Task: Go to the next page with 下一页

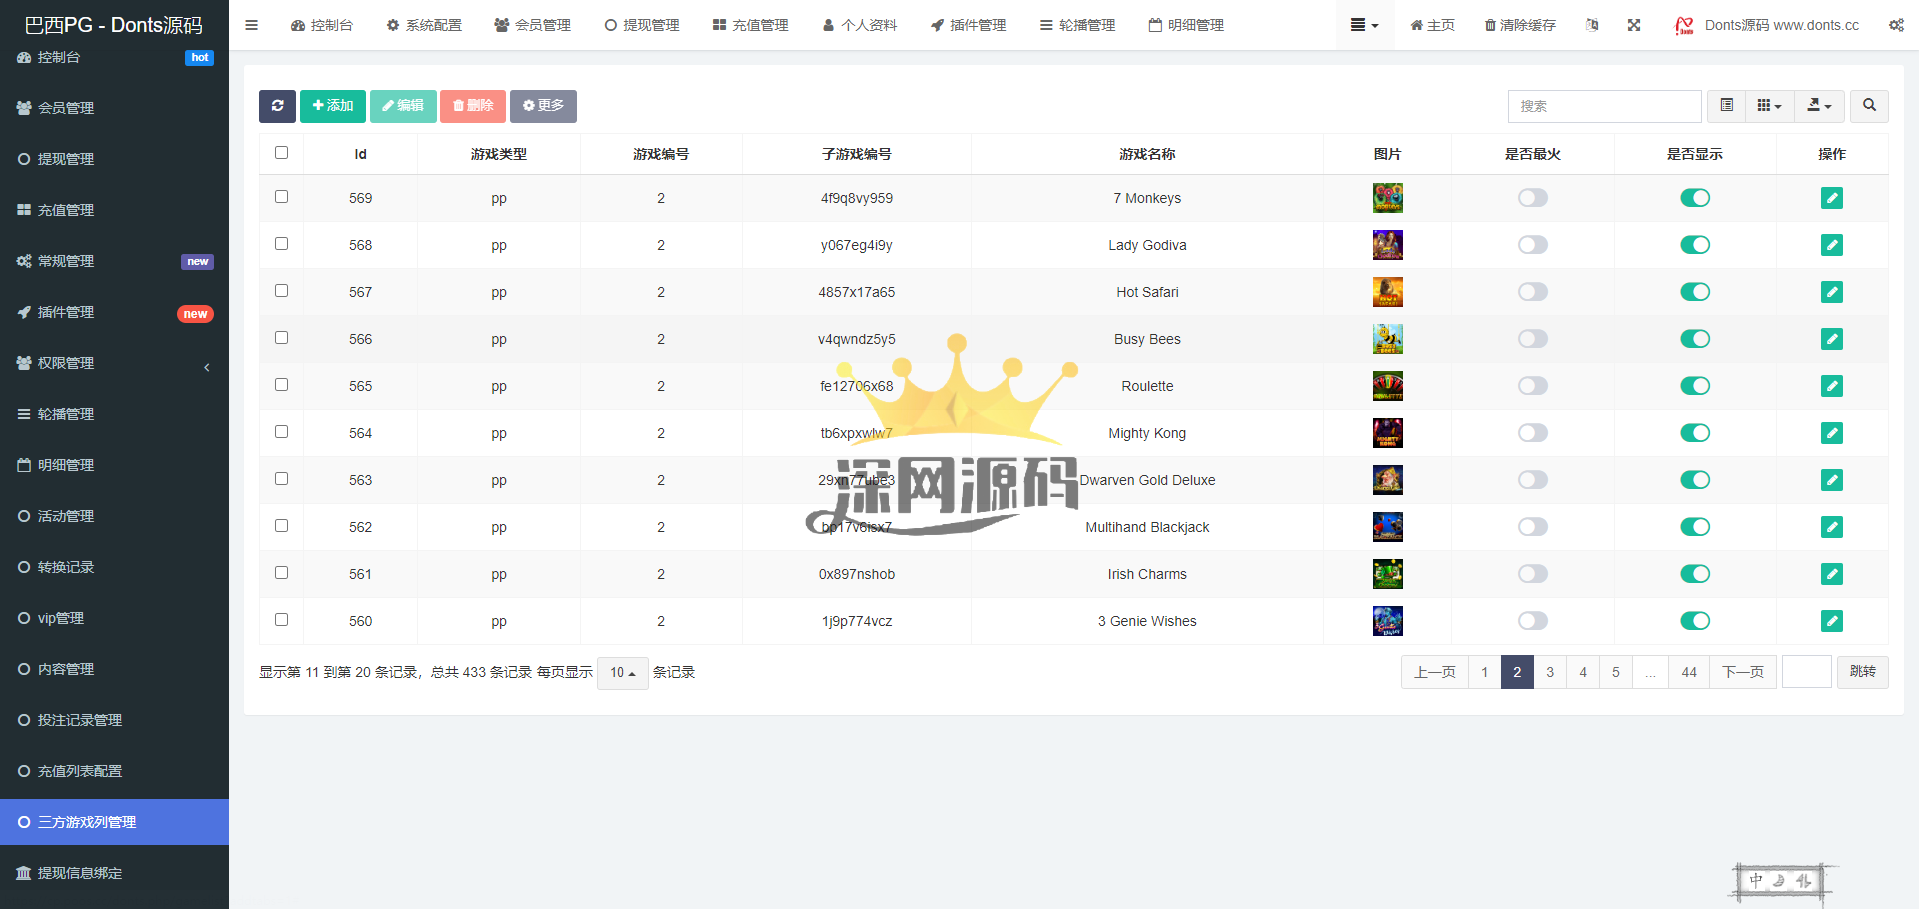Action: [1742, 672]
